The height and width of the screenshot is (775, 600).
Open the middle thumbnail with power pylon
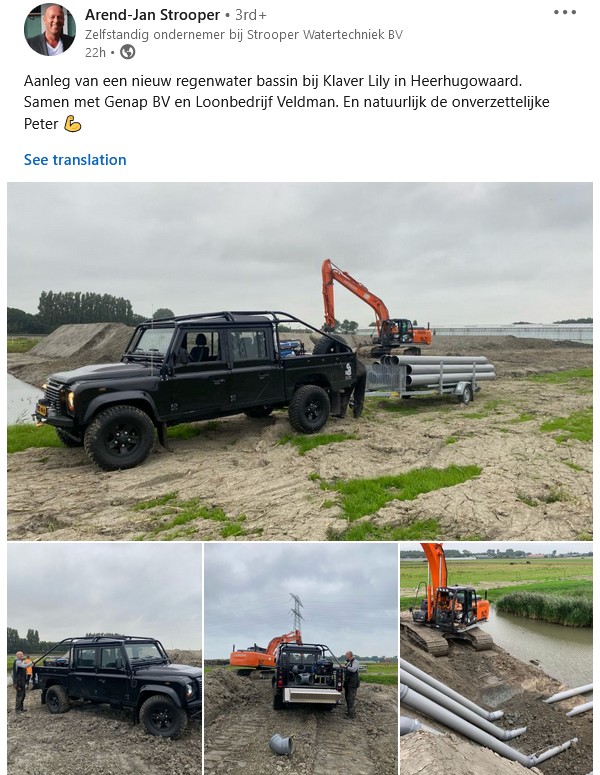coord(301,659)
